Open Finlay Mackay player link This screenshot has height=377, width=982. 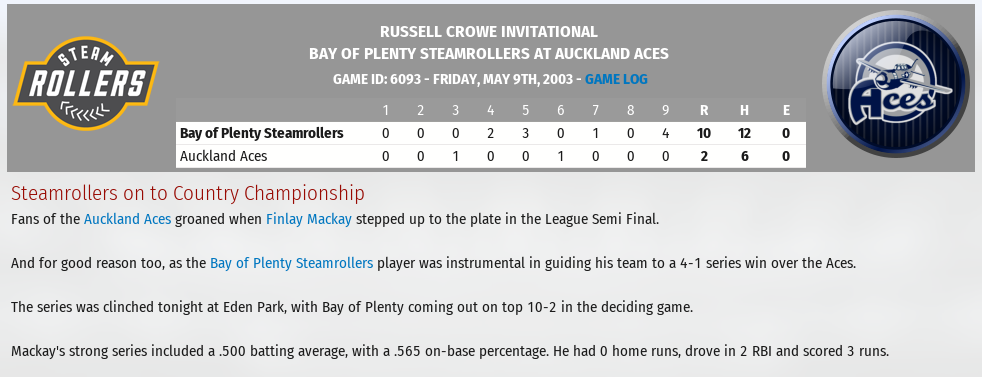(309, 220)
